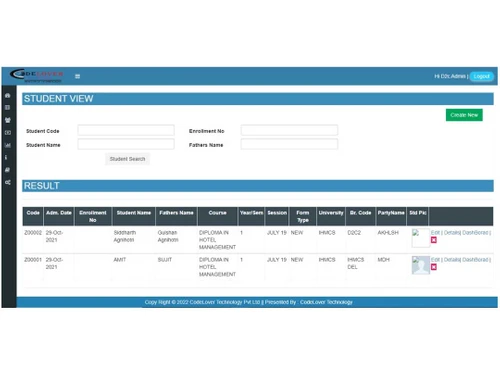Open Details for student AMIT
The image size is (500, 375).
(452, 259)
